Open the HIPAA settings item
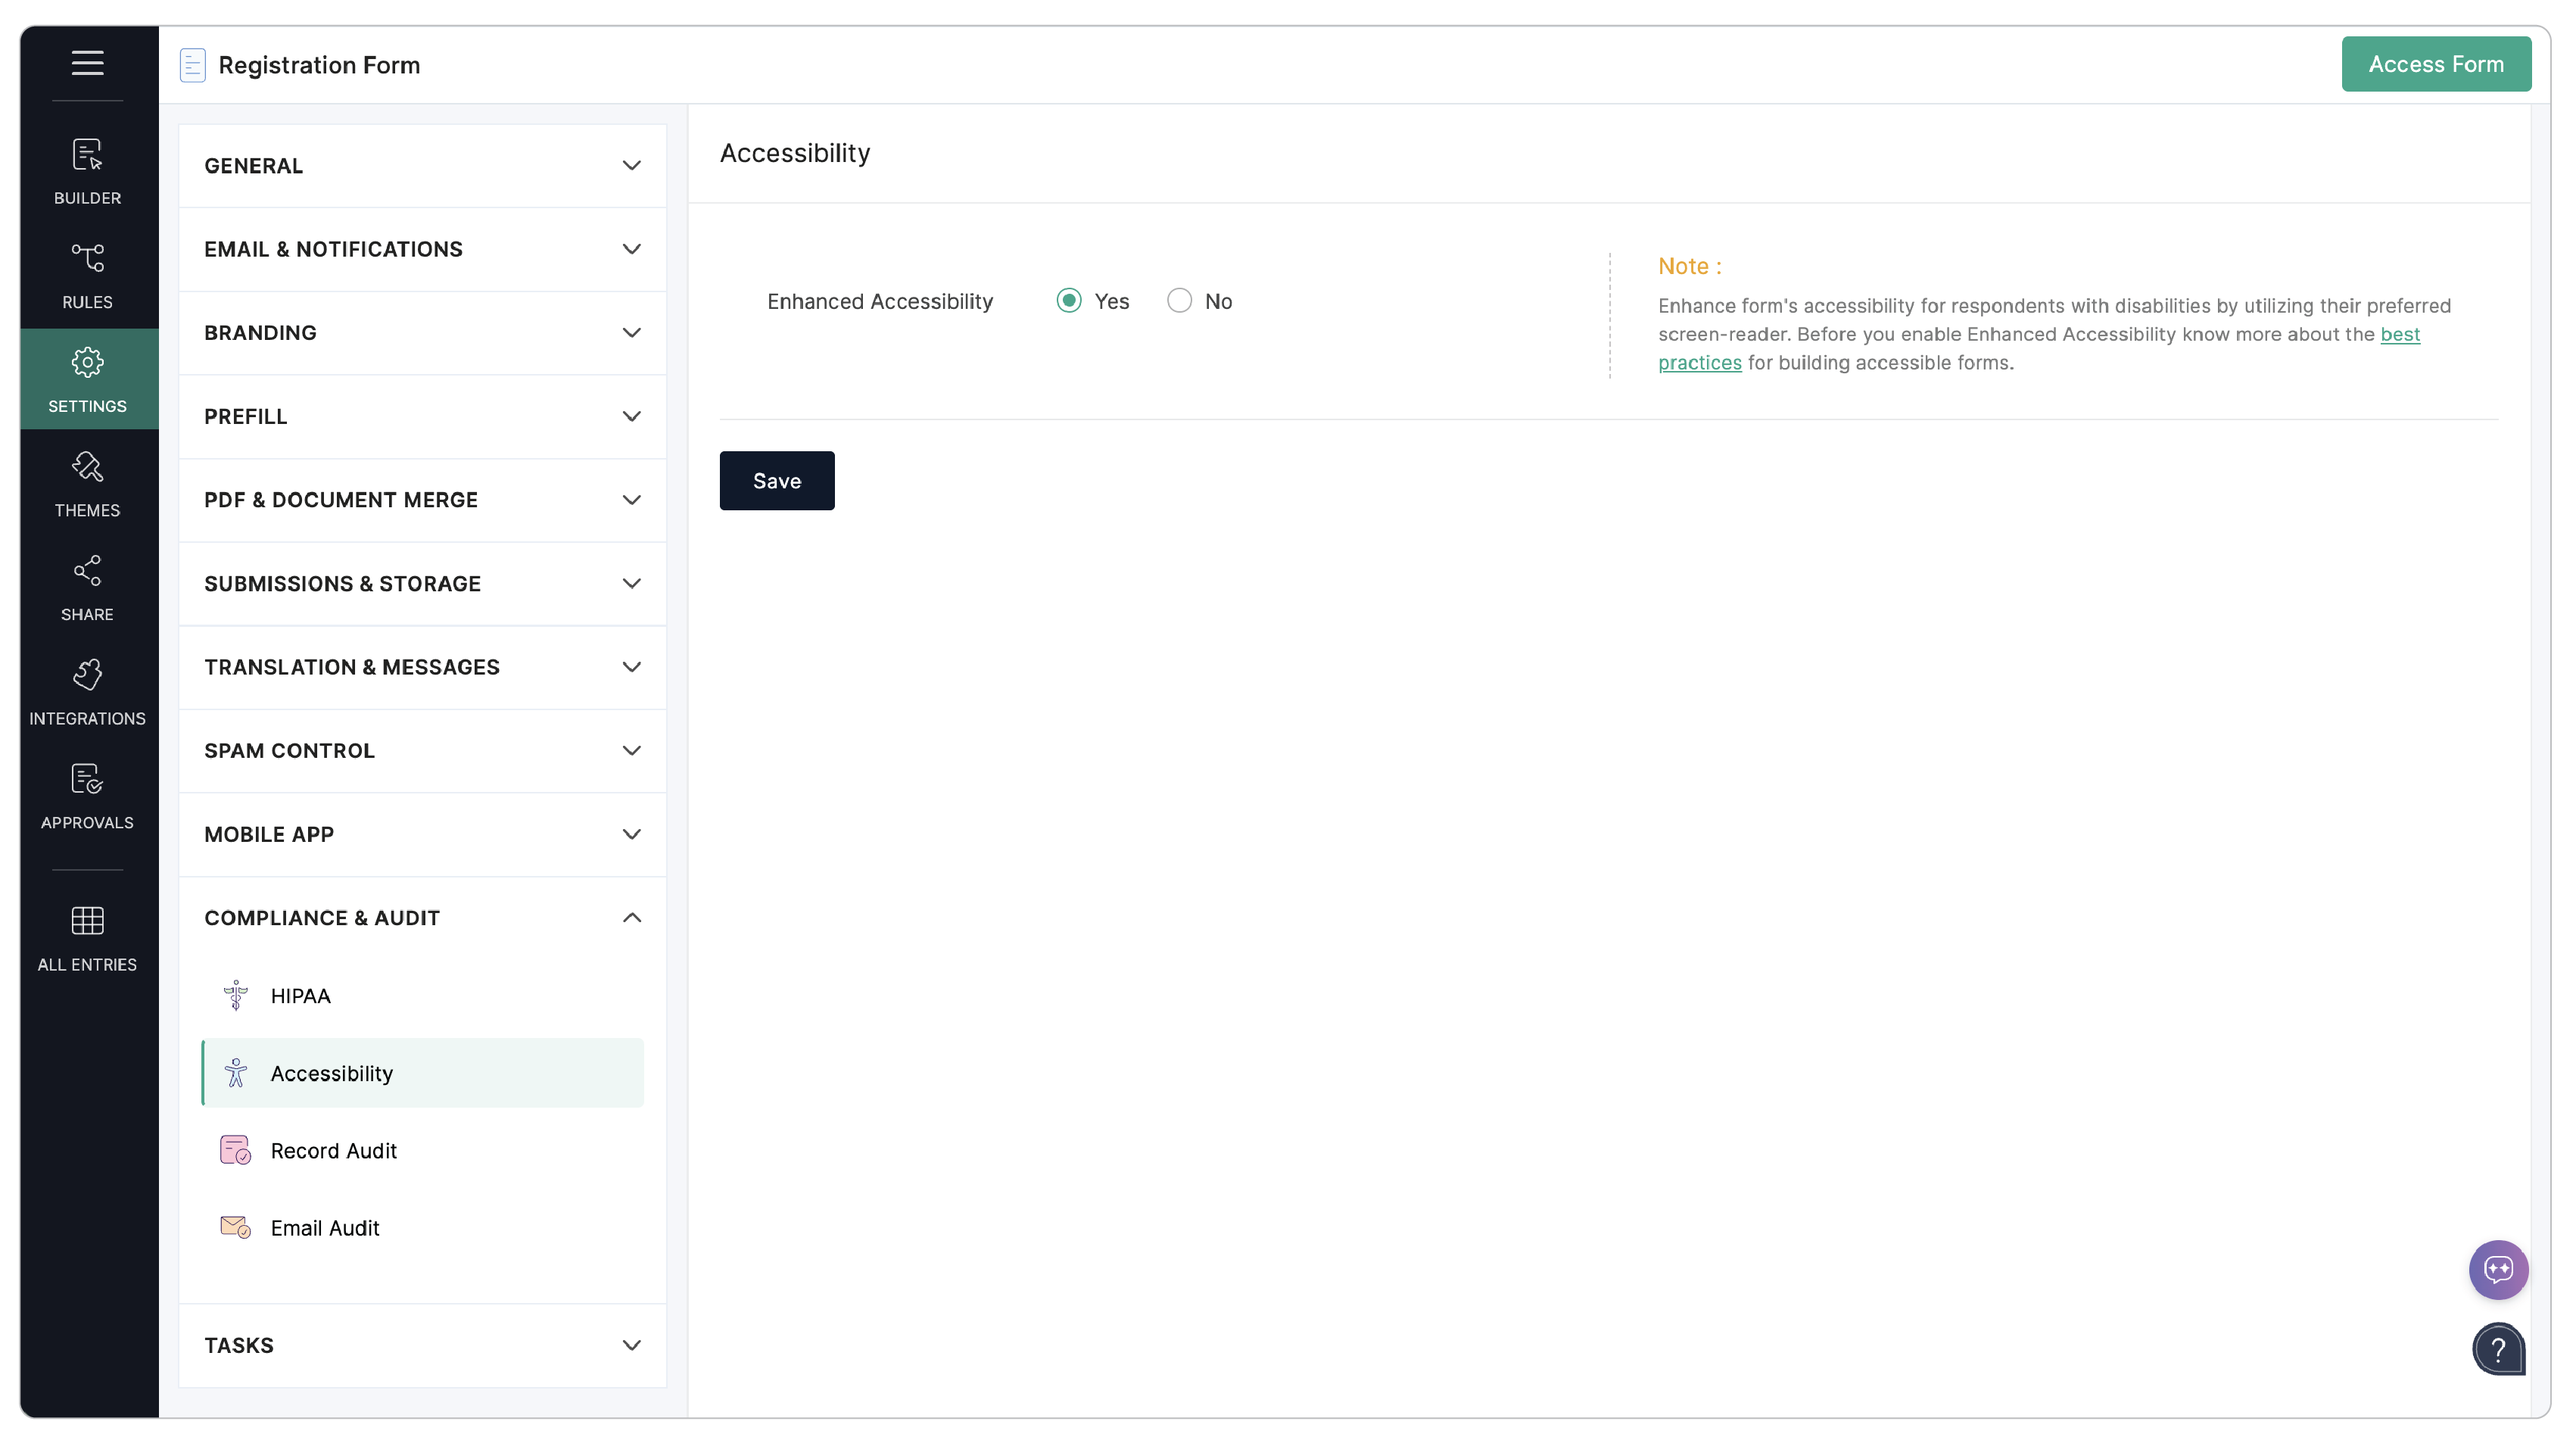Viewport: 2576px width, 1437px height. 300,996
